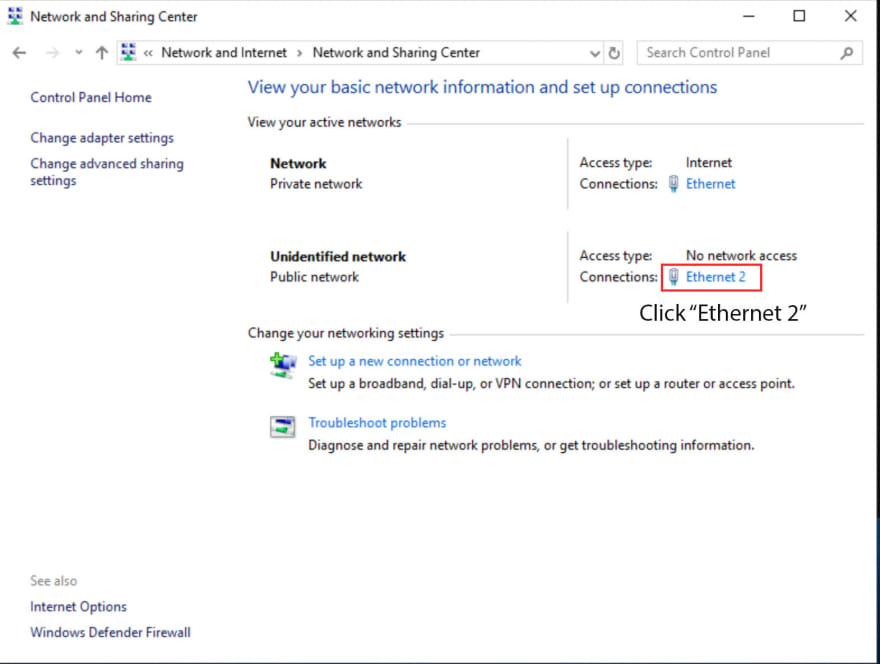Open Troubleshoot problems

pyautogui.click(x=377, y=423)
